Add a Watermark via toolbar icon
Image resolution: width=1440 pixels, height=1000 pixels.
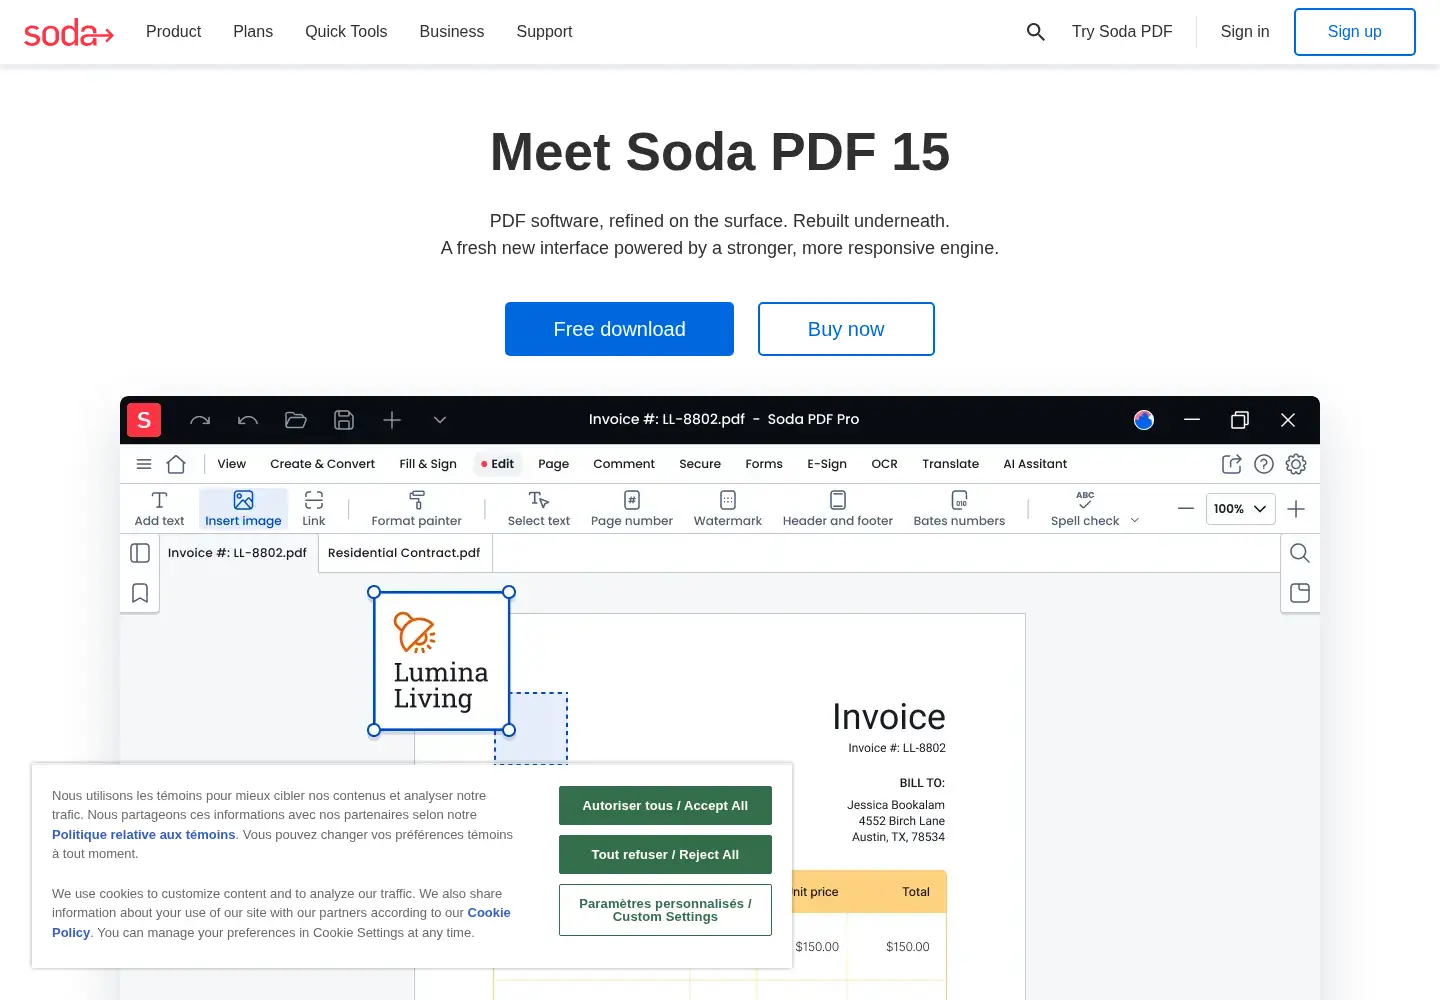[x=728, y=509]
